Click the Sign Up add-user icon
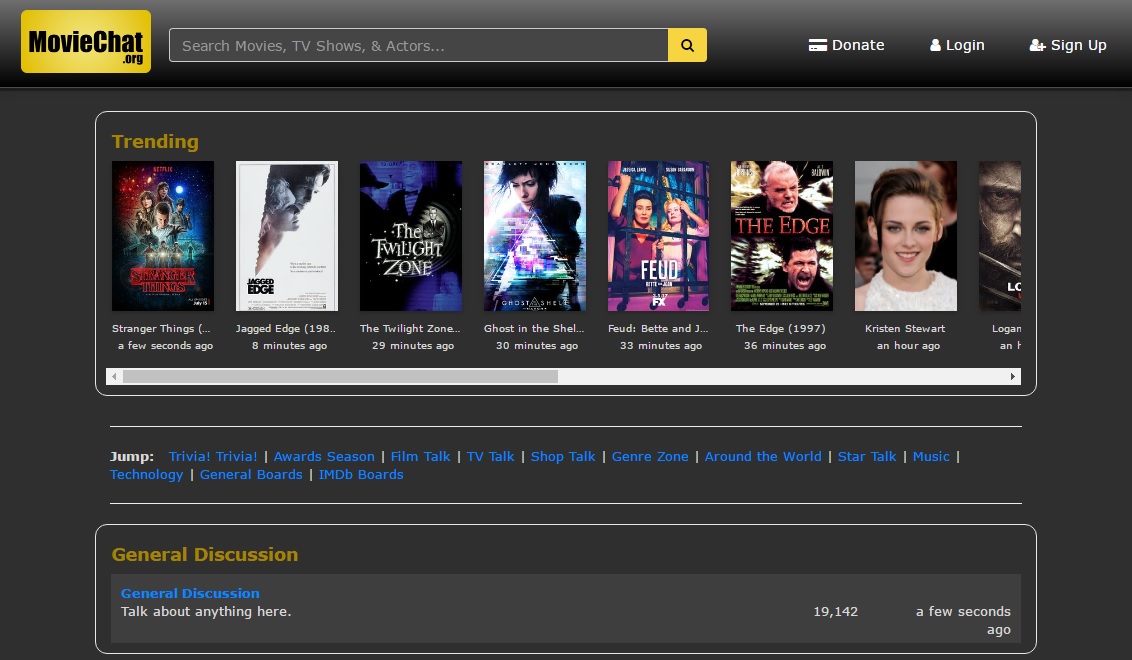Screen dimensions: 1132x660 click(1037, 45)
